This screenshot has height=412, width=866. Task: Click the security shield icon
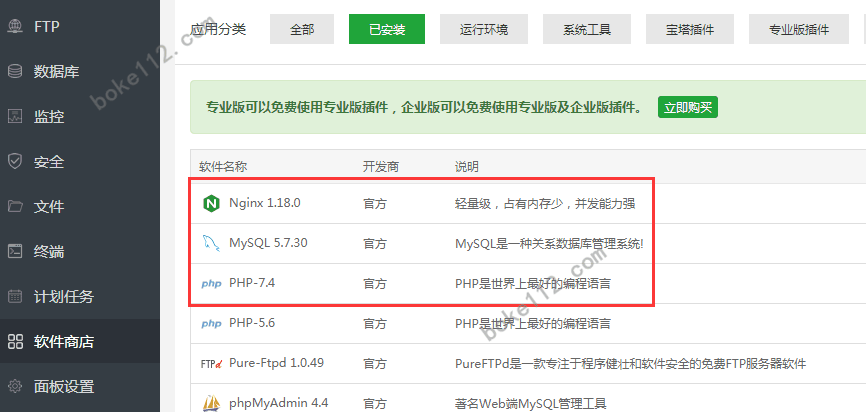[x=15, y=162]
